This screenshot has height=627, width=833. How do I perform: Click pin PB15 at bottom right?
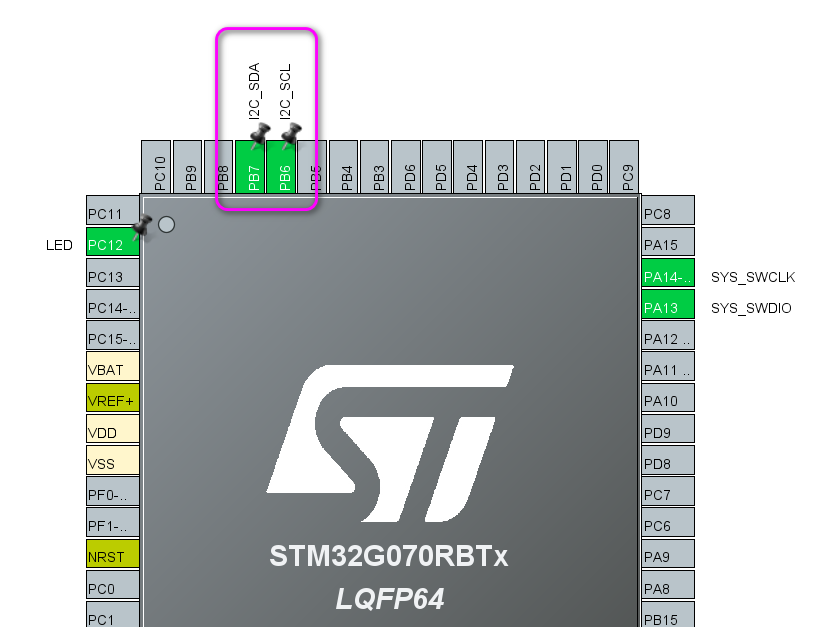[668, 615]
